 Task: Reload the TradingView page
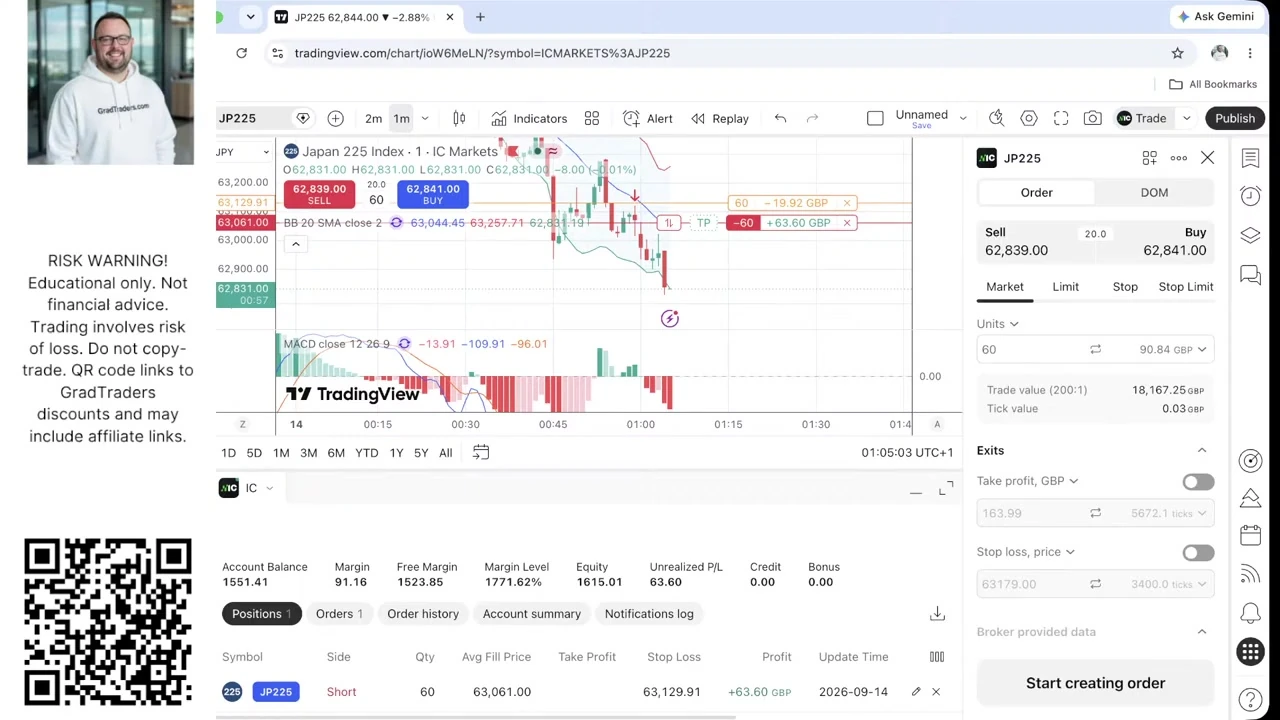[241, 53]
